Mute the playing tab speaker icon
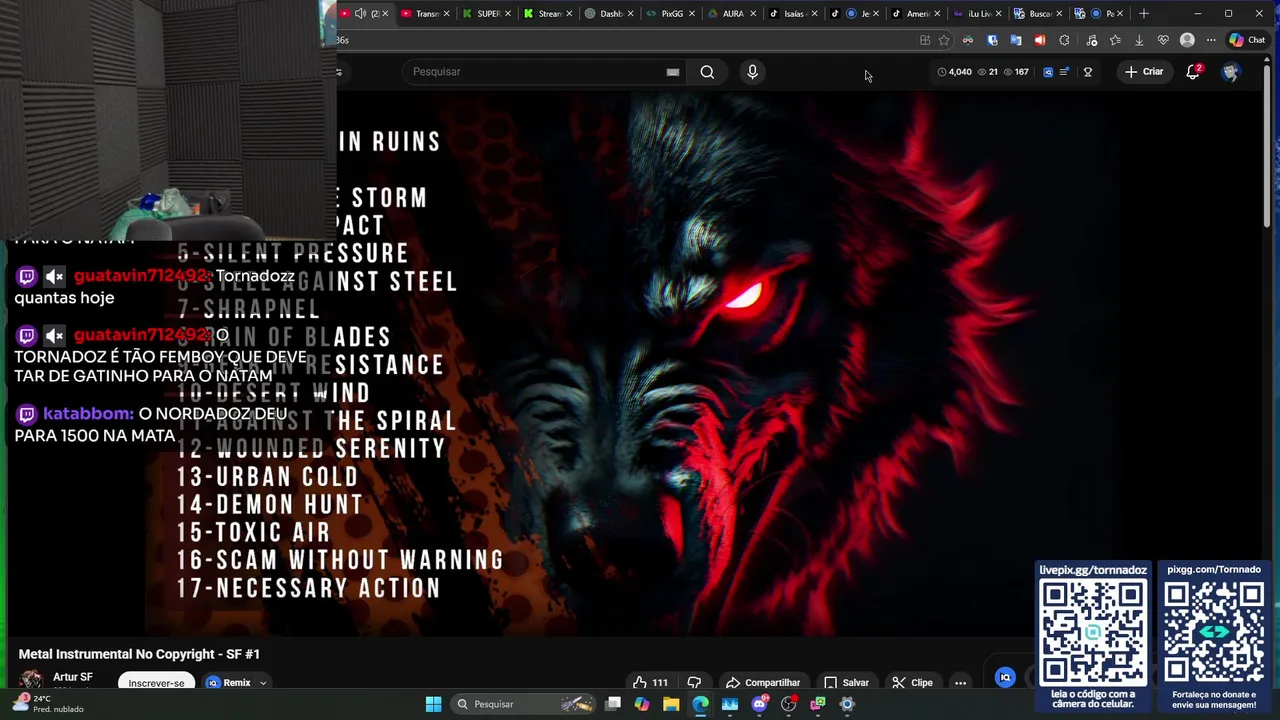Image resolution: width=1280 pixels, height=720 pixels. pyautogui.click(x=360, y=14)
